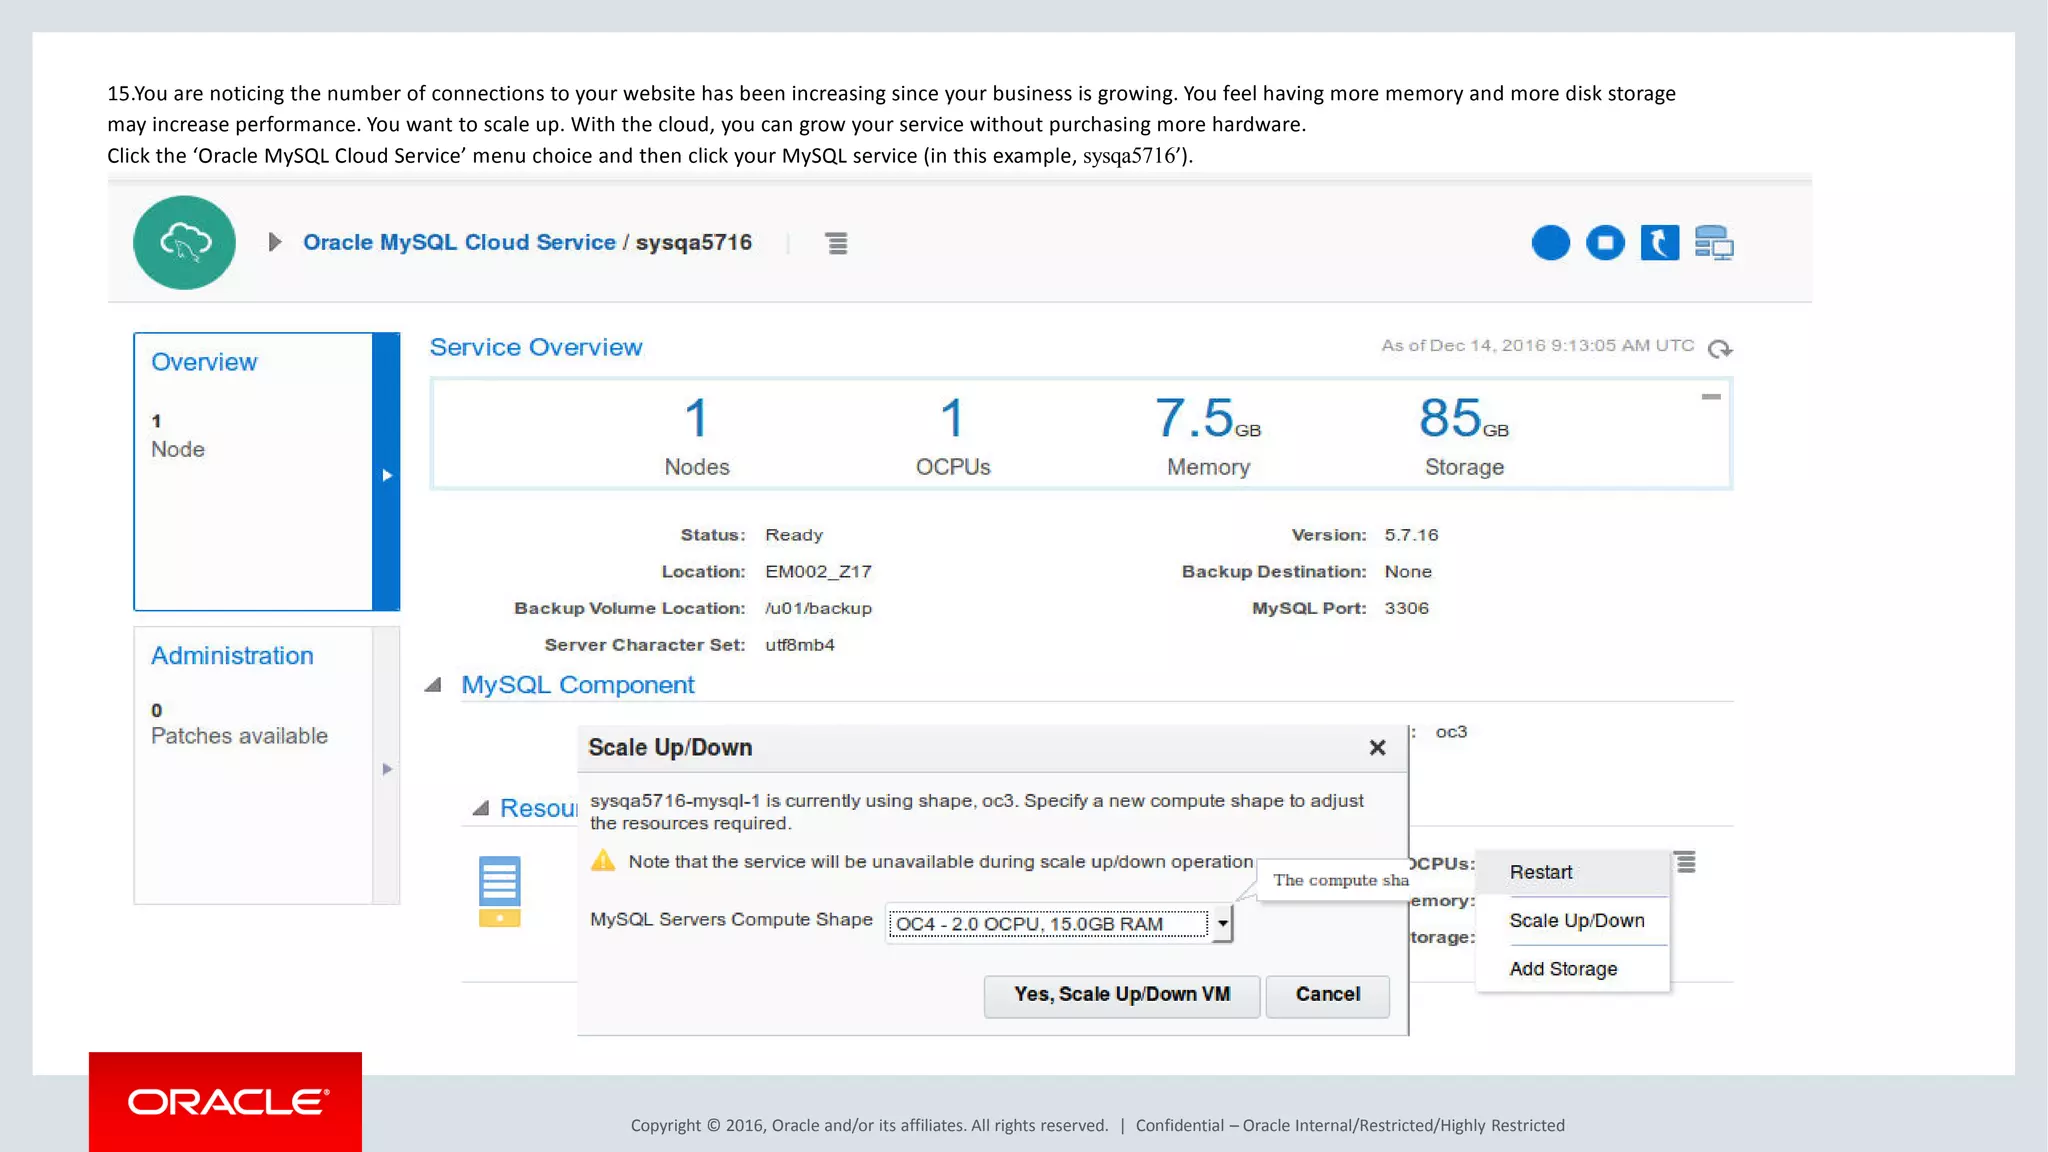Click the white arrow on Overview tile
The height and width of the screenshot is (1152, 2048).
387,475
